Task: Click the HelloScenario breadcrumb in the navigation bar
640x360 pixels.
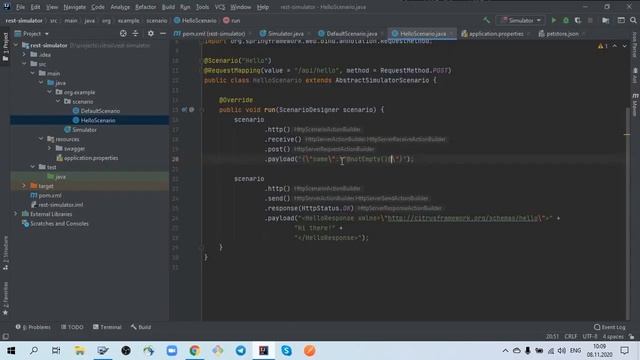Action: (x=195, y=20)
